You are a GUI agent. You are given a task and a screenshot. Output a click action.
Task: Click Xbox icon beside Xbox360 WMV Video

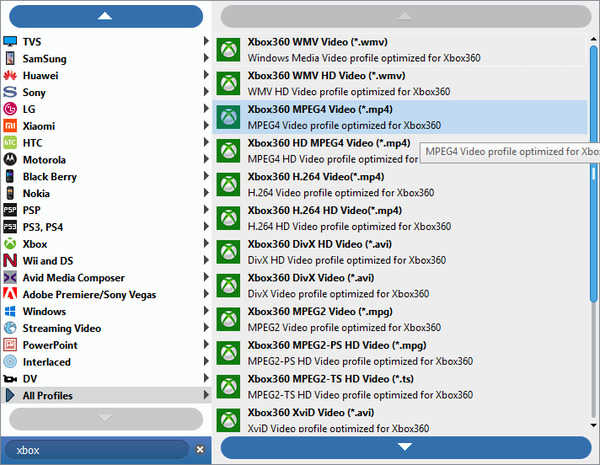(228, 50)
